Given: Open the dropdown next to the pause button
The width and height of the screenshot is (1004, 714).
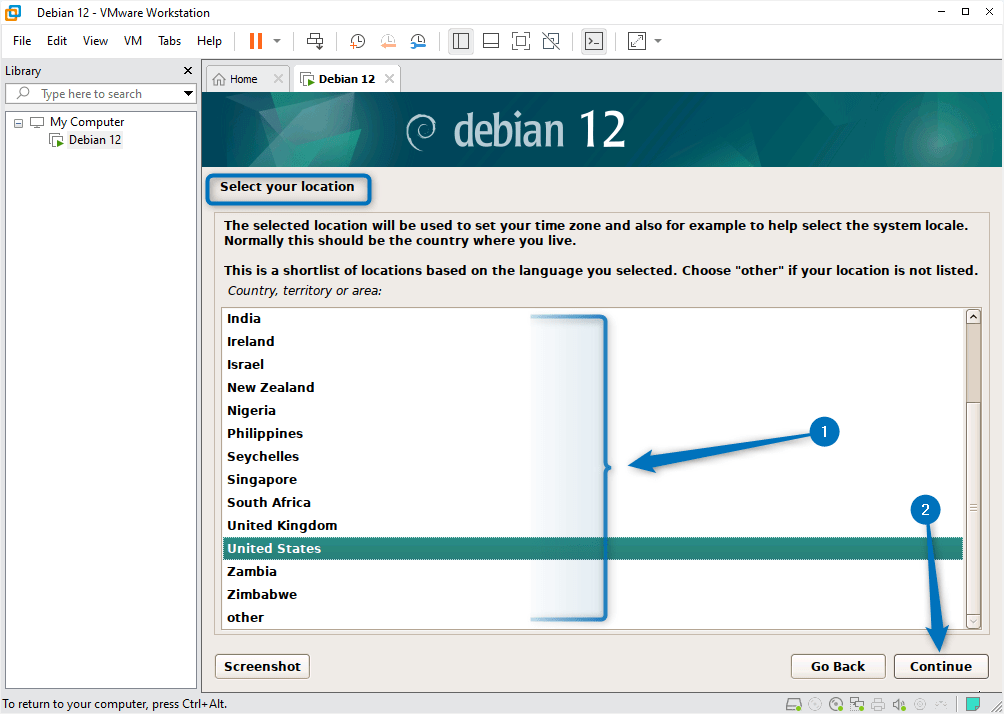Looking at the screenshot, I should [x=276, y=41].
